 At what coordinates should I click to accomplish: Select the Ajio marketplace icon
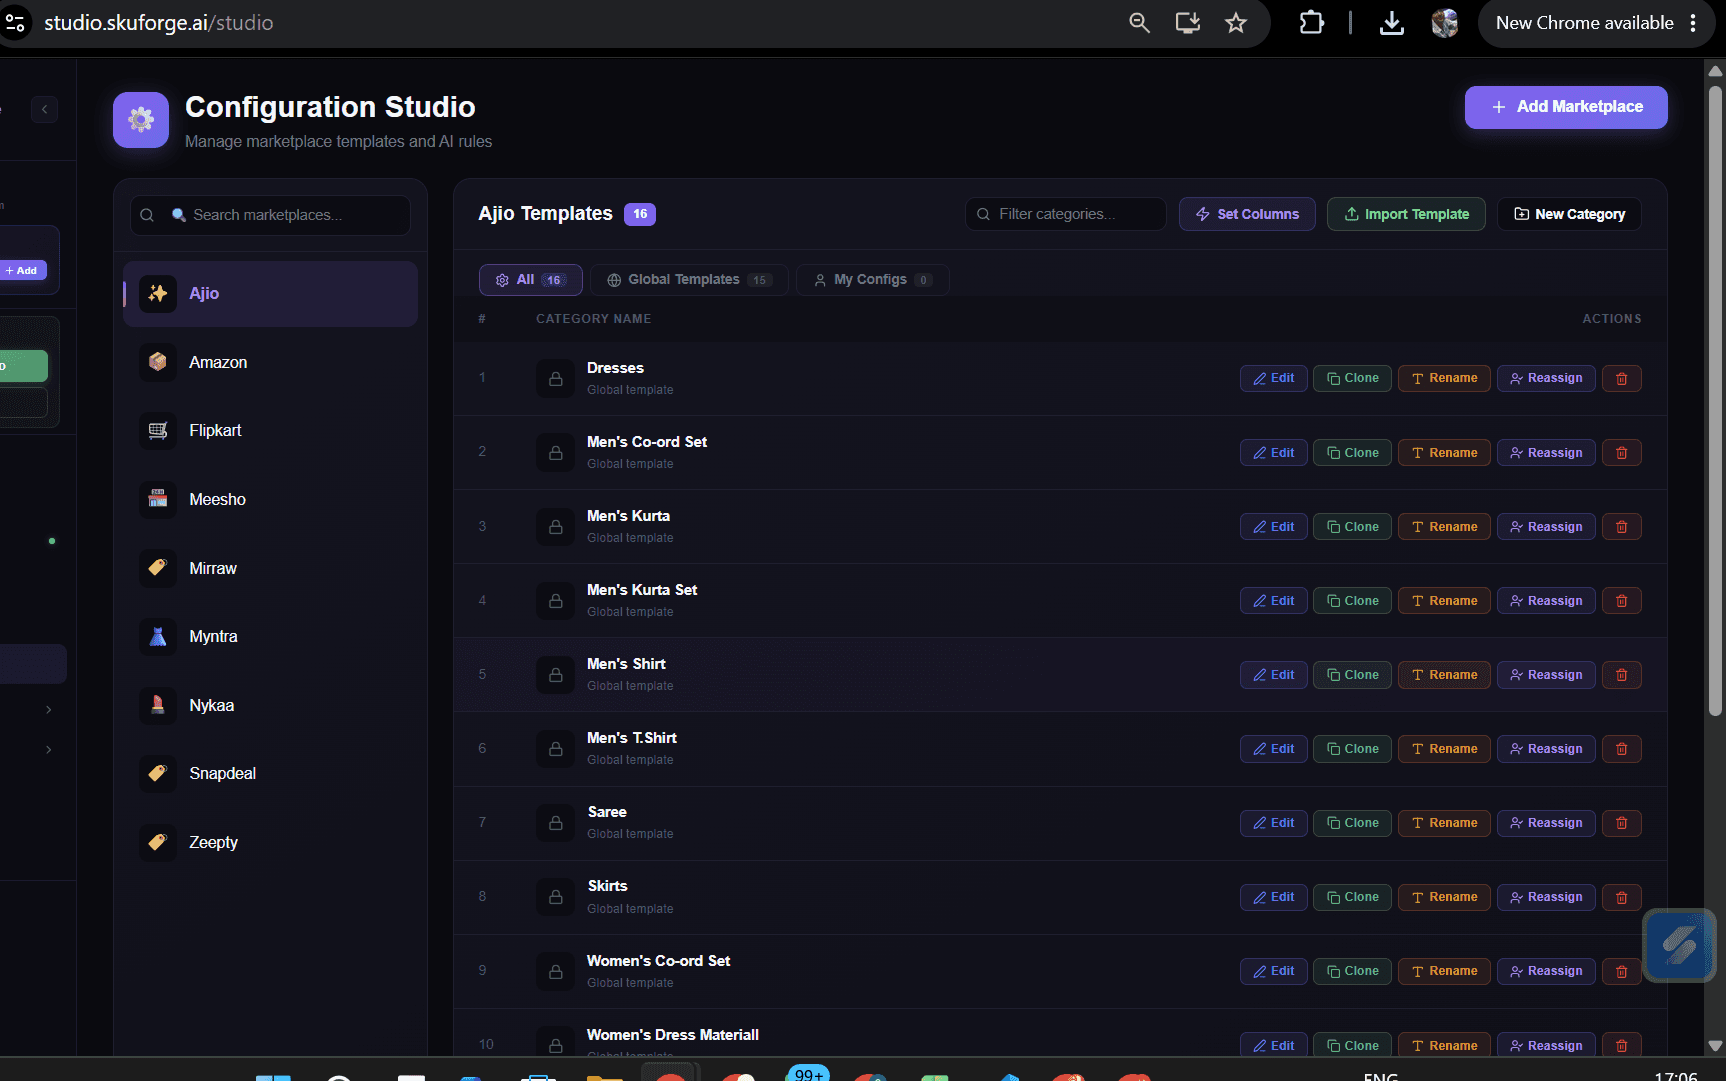pyautogui.click(x=158, y=293)
